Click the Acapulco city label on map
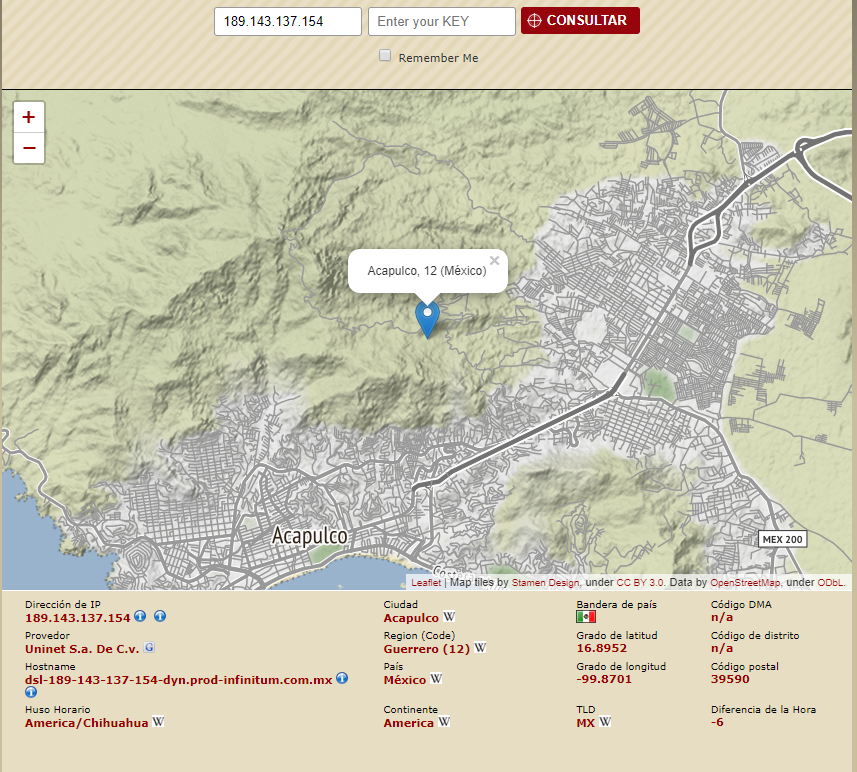Image resolution: width=857 pixels, height=772 pixels. (309, 536)
